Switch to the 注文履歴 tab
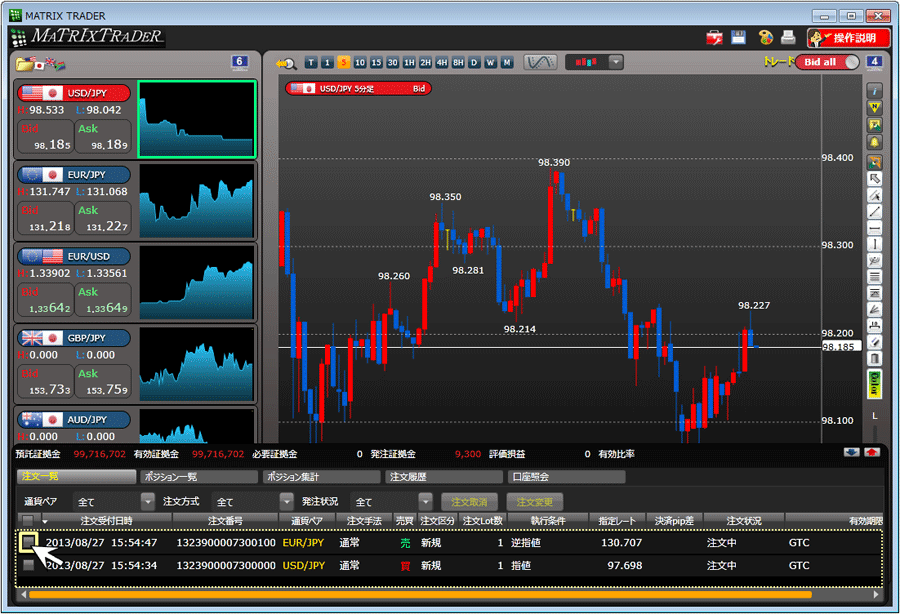Image resolution: width=900 pixels, height=614 pixels. (444, 476)
